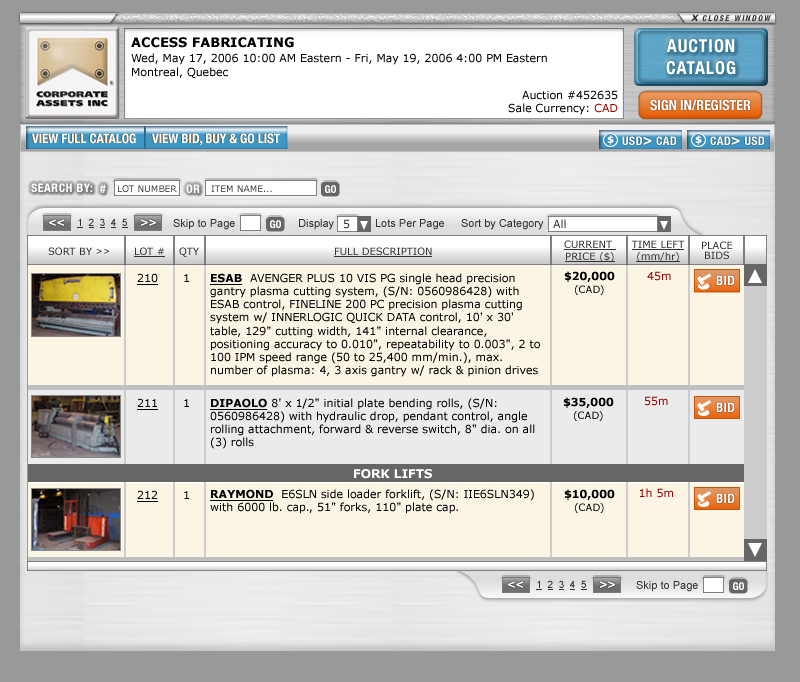Switch currency from CAD to USD
The image size is (800, 682).
(728, 141)
